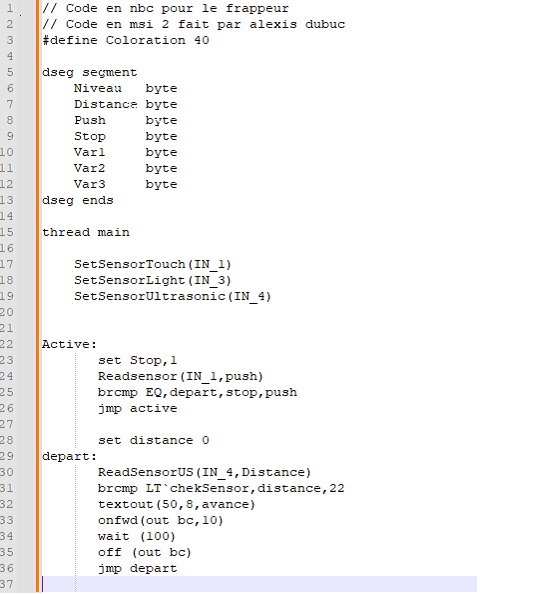Click the 'dseg segment' line
Viewport: 545px width, 594px height.
click(x=89, y=72)
